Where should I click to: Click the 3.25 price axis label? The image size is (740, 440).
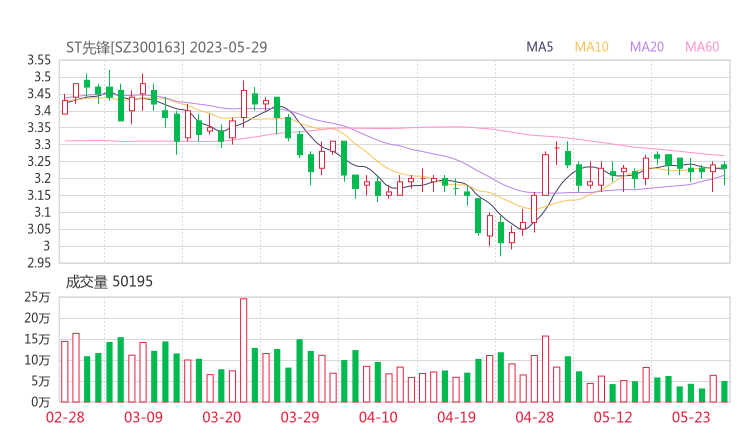(39, 161)
